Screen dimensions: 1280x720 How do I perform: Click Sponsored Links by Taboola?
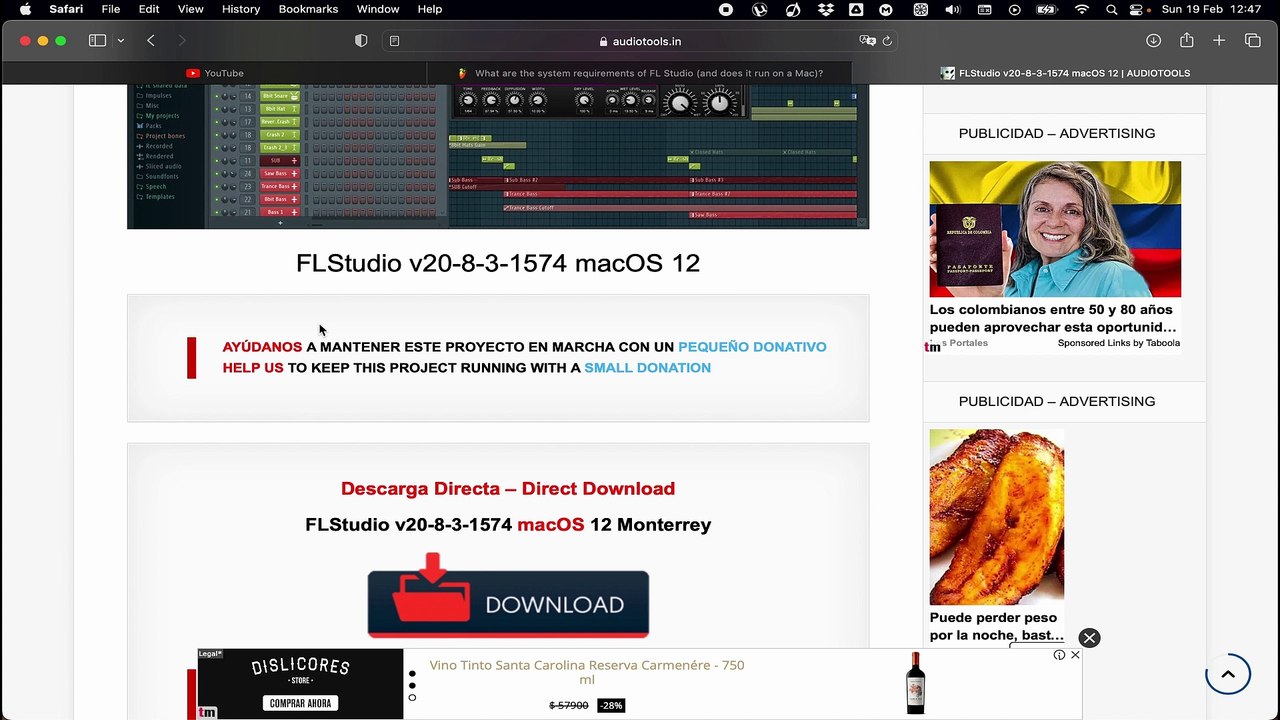(1119, 343)
